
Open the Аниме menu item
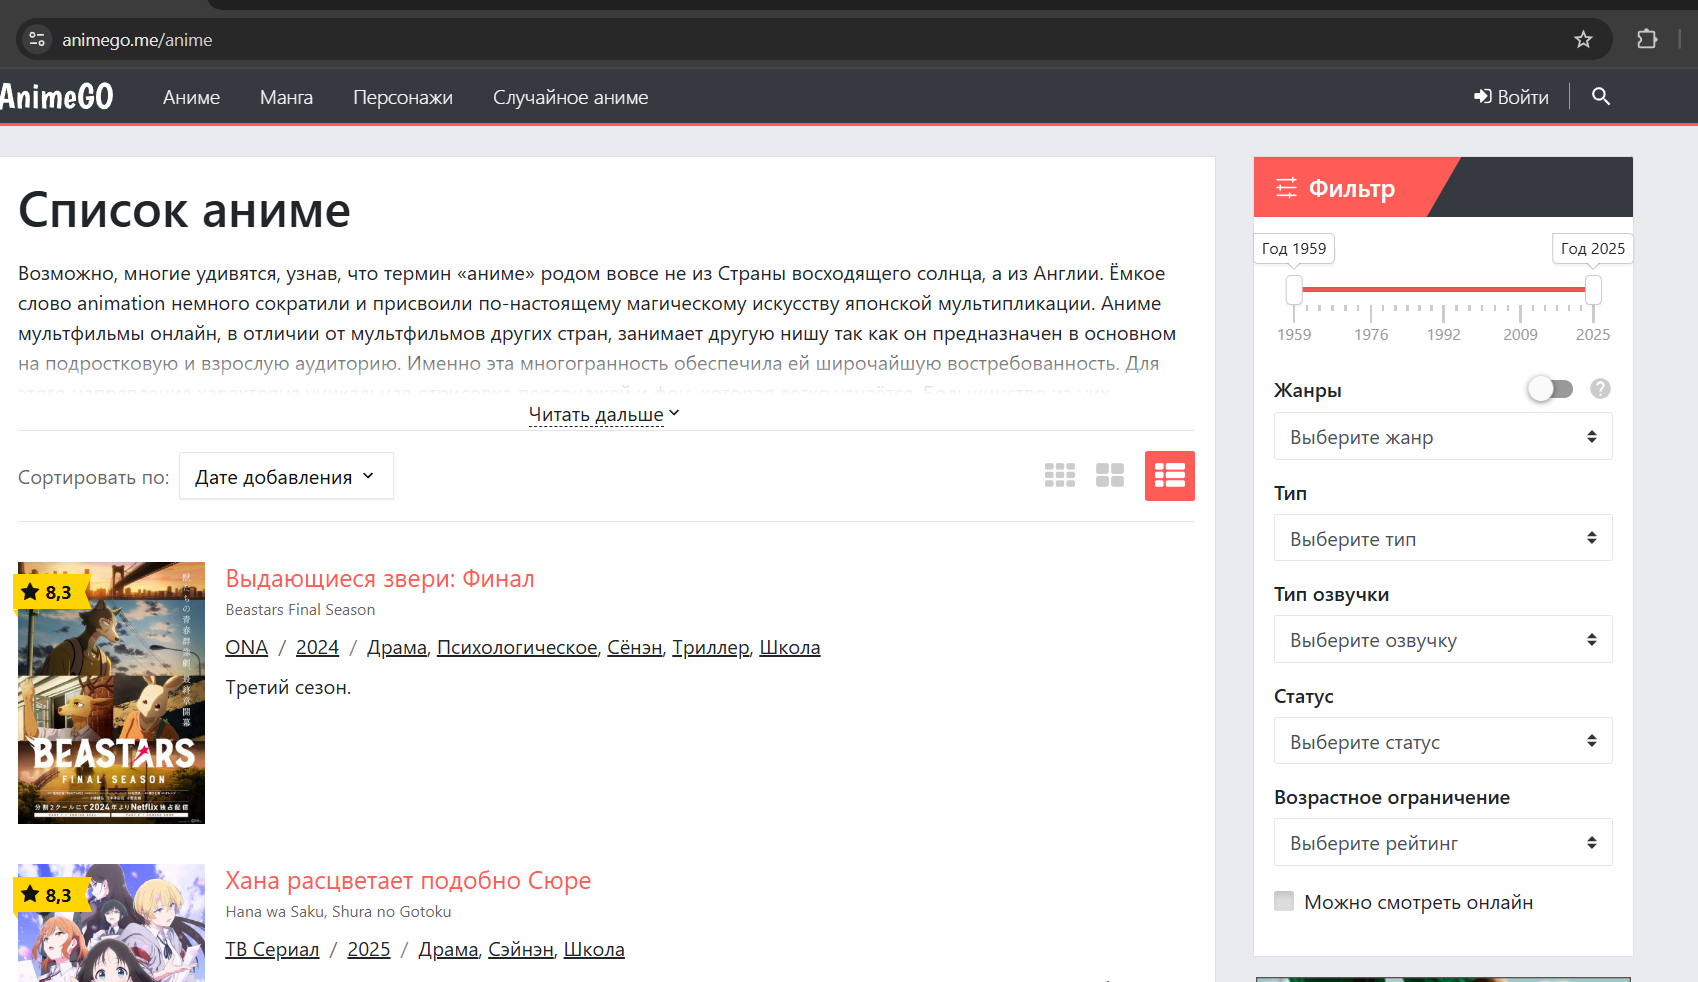click(x=191, y=97)
